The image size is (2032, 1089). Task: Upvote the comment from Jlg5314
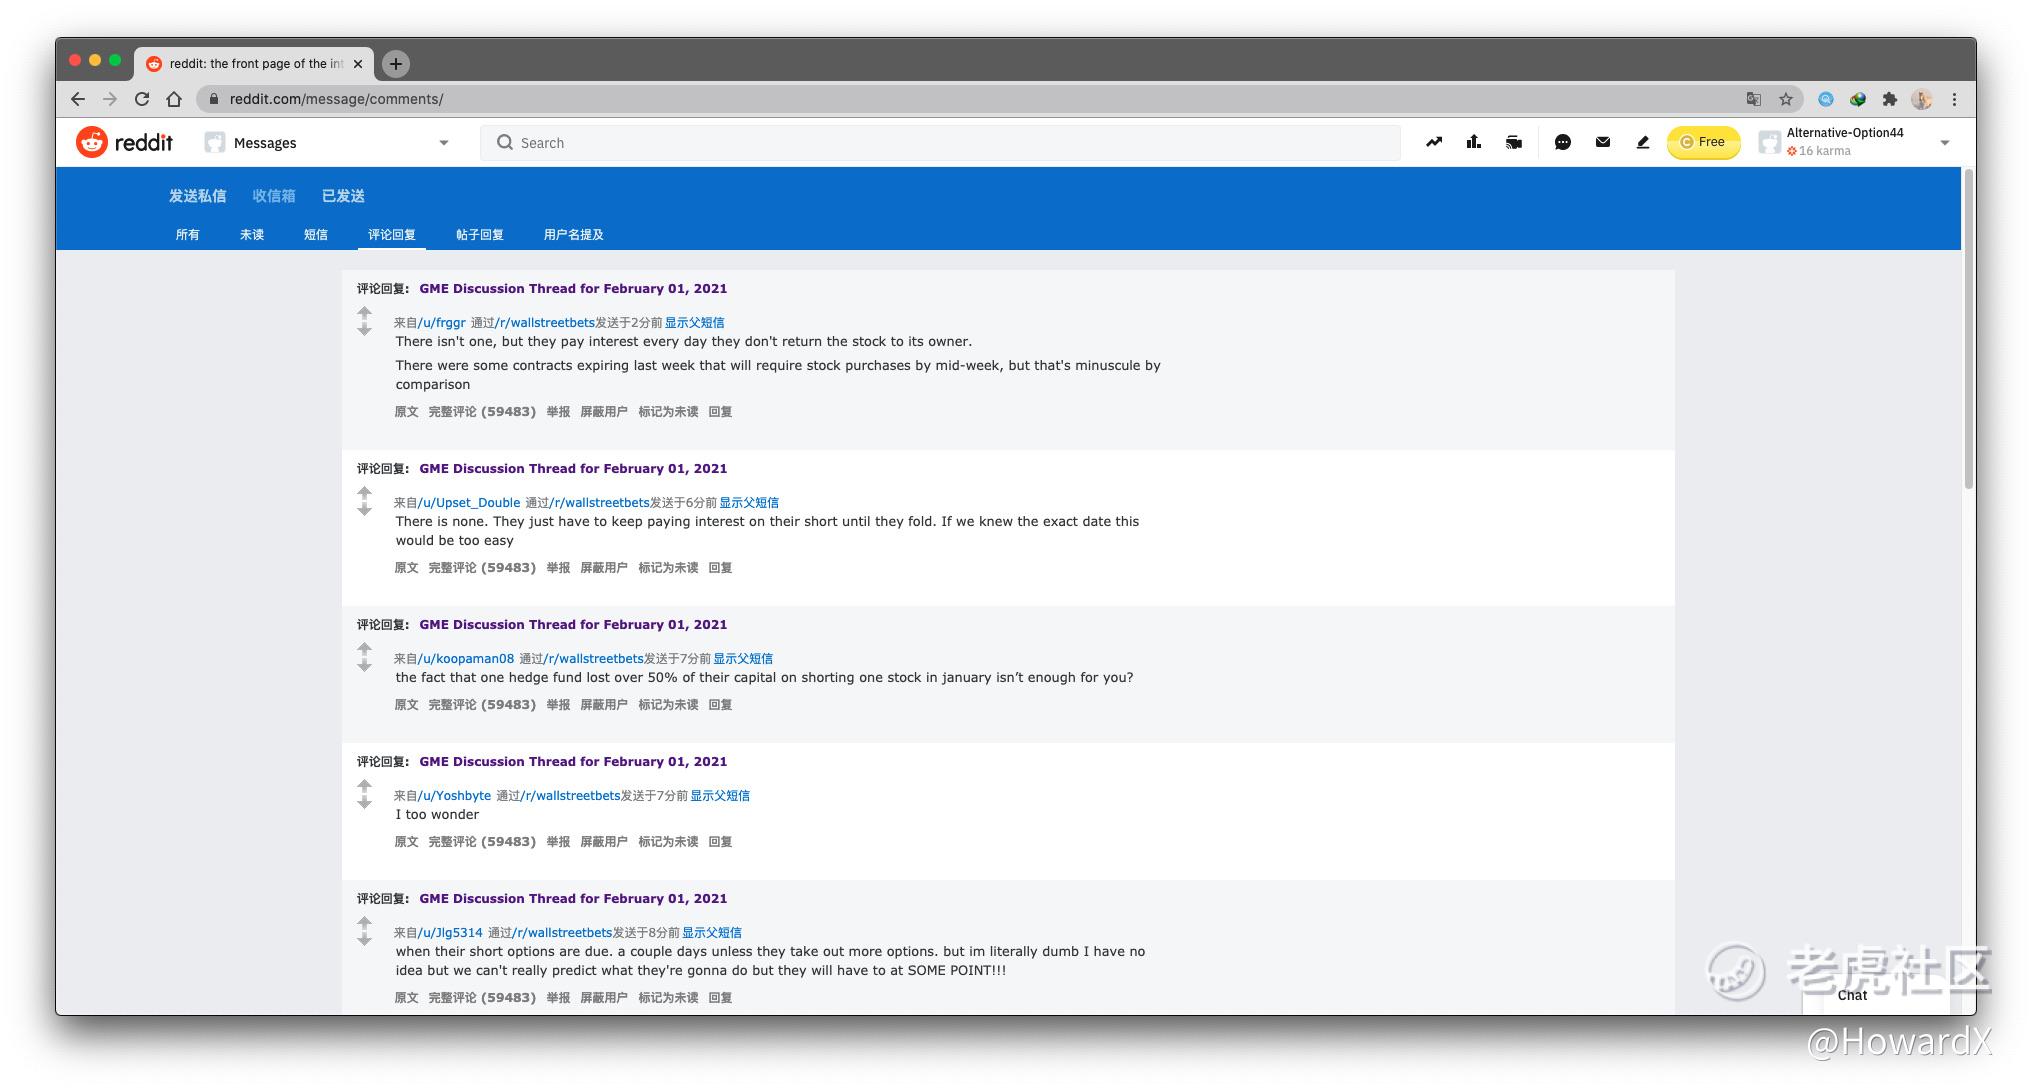point(364,923)
